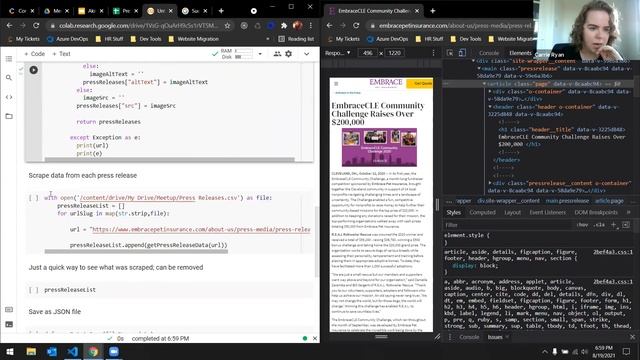Viewport: 640px width, 360px height.
Task: Select Layout tab in DevTools
Action: [x=512, y=212]
